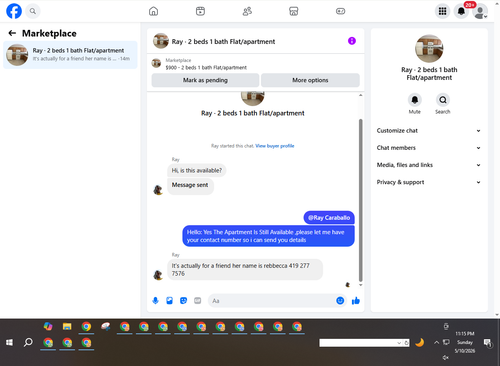
Task: Open File Explorer from the taskbar
Action: coord(67,327)
